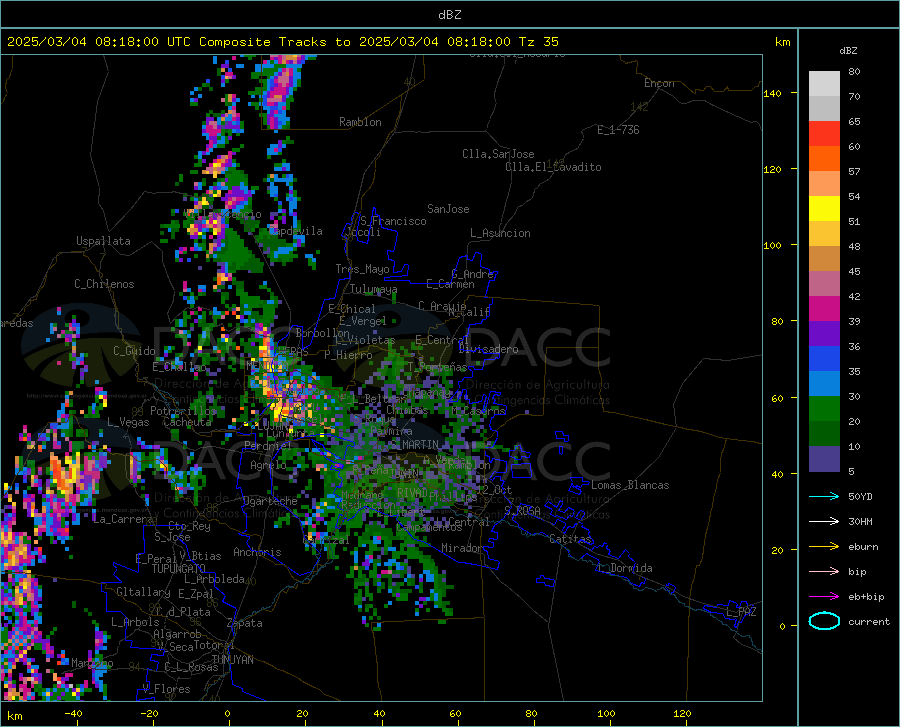The width and height of the screenshot is (900, 727).
Task: Pick the royal blue swatch in dBZ scale
Action: [824, 359]
